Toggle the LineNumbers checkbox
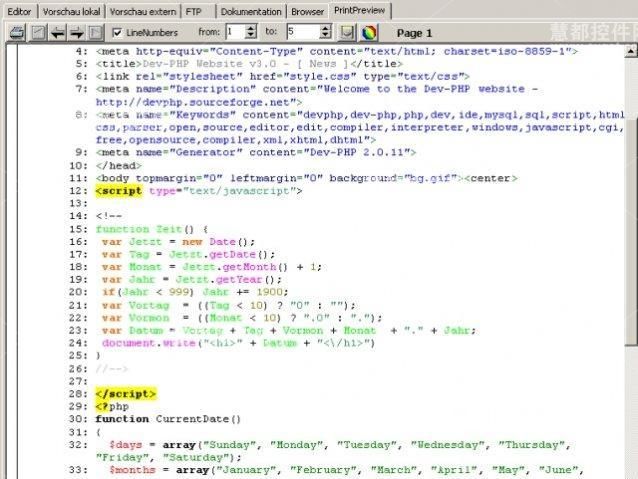638x479 pixels. click(x=117, y=33)
